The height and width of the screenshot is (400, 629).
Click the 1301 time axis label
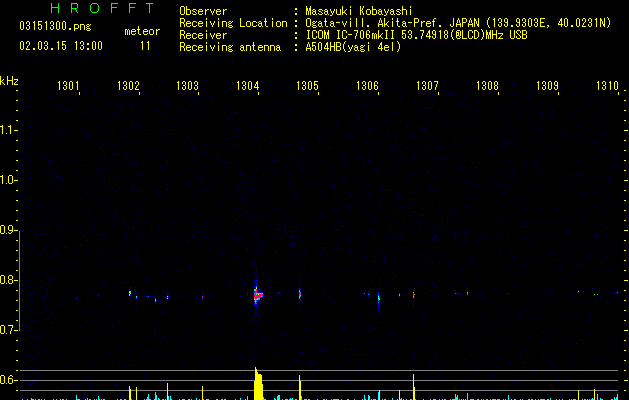click(x=68, y=86)
